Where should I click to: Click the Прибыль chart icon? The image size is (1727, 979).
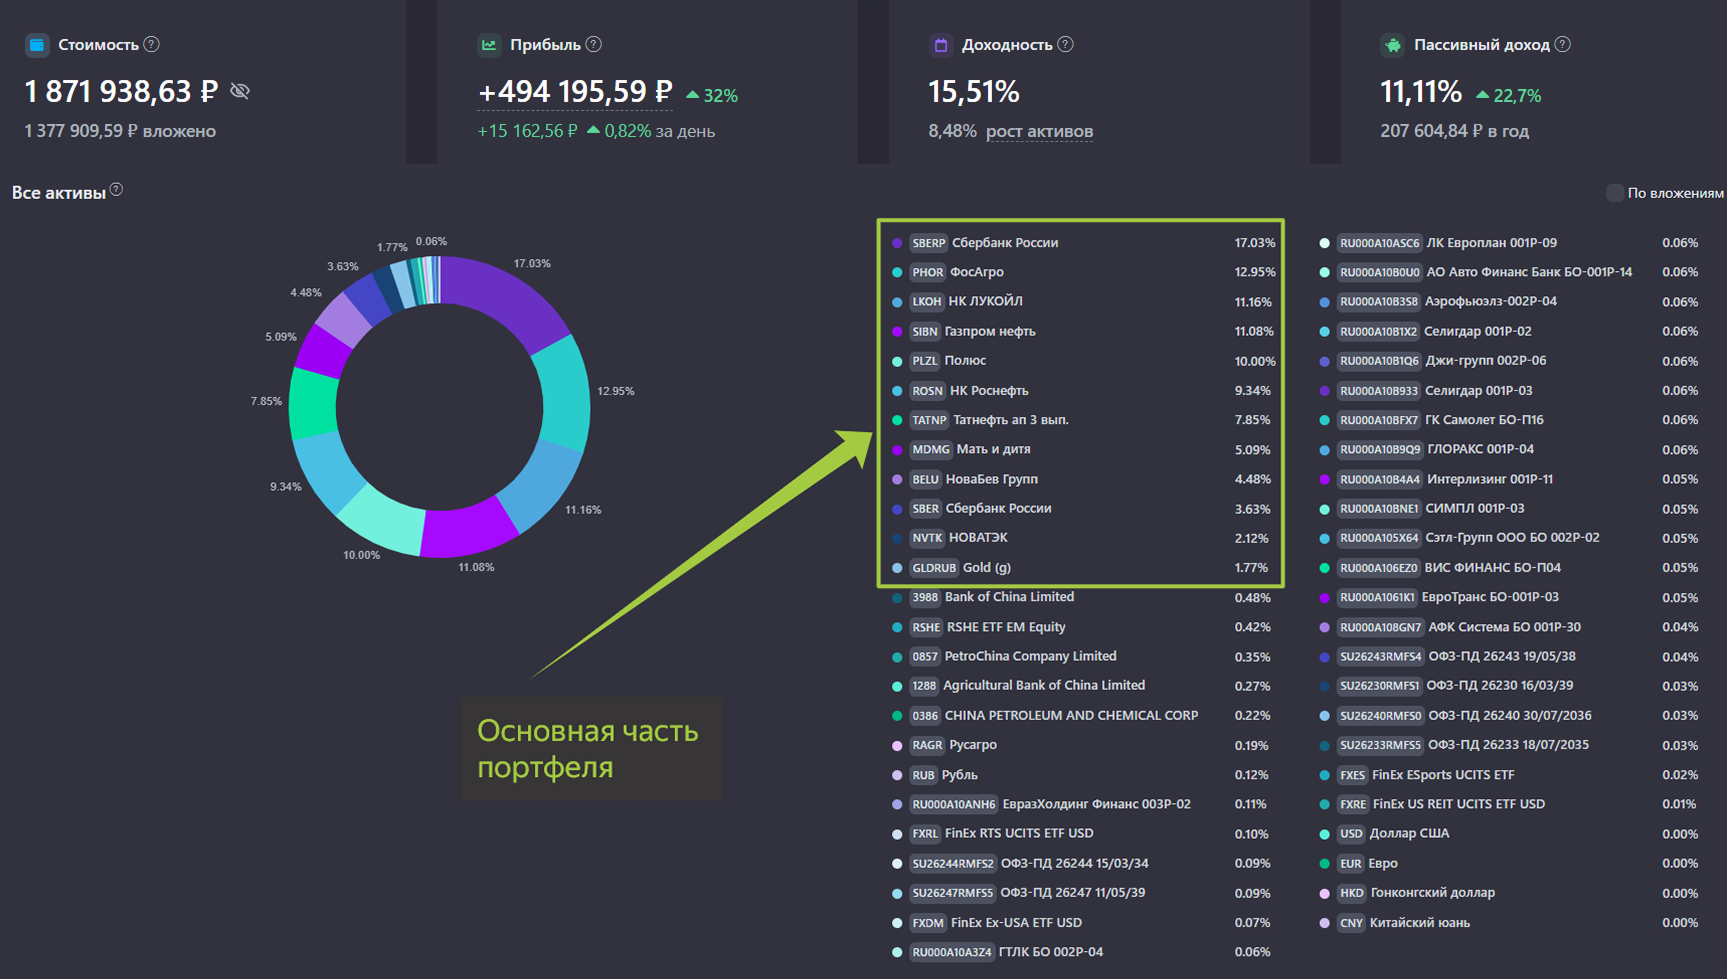489,45
